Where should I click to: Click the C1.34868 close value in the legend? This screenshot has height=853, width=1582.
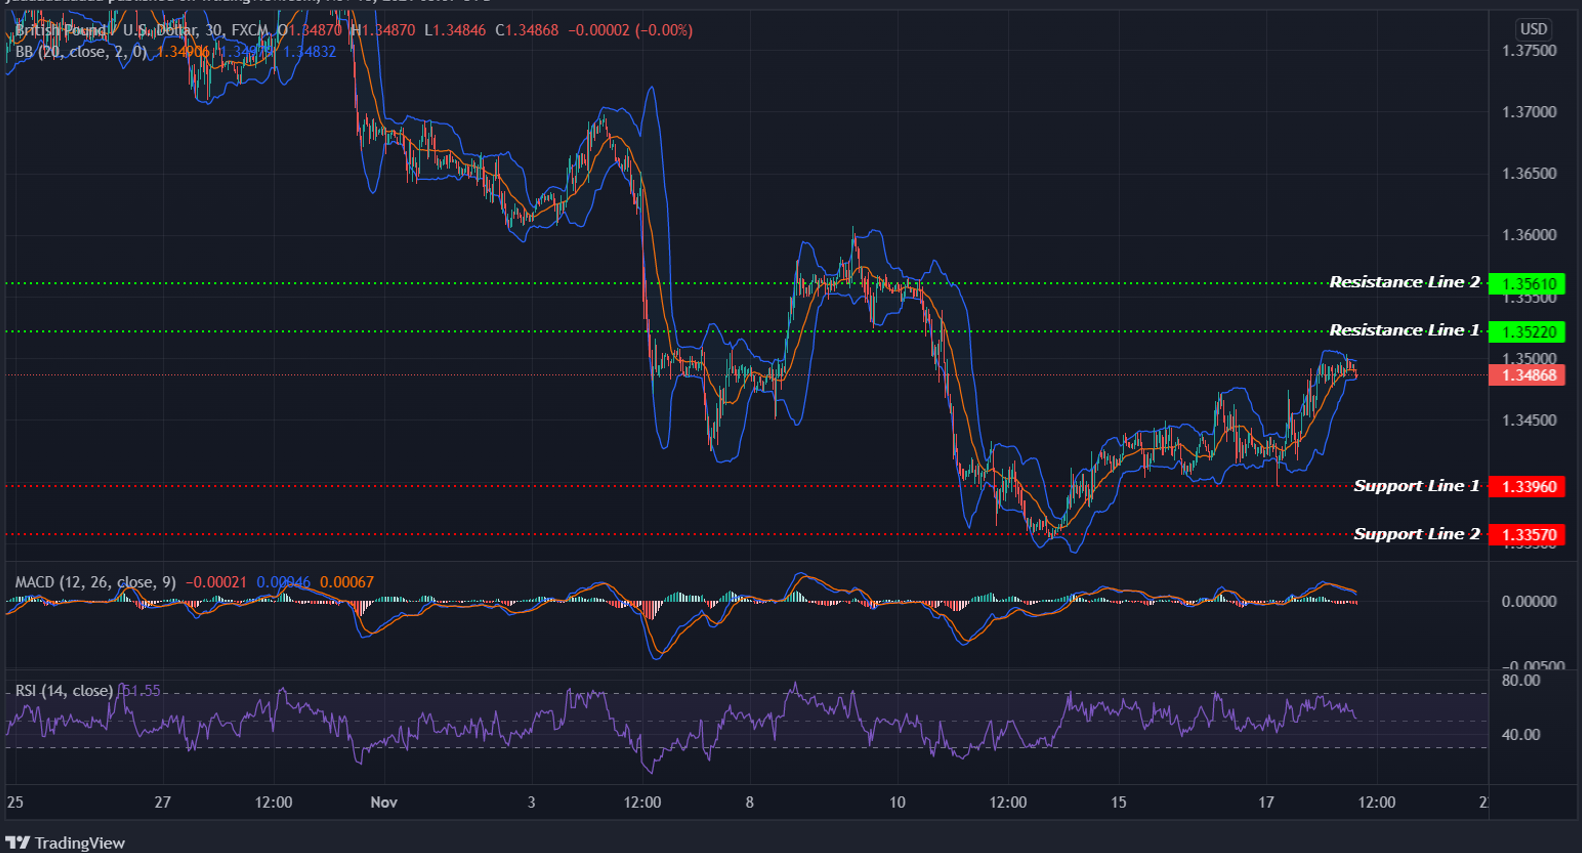tap(527, 30)
